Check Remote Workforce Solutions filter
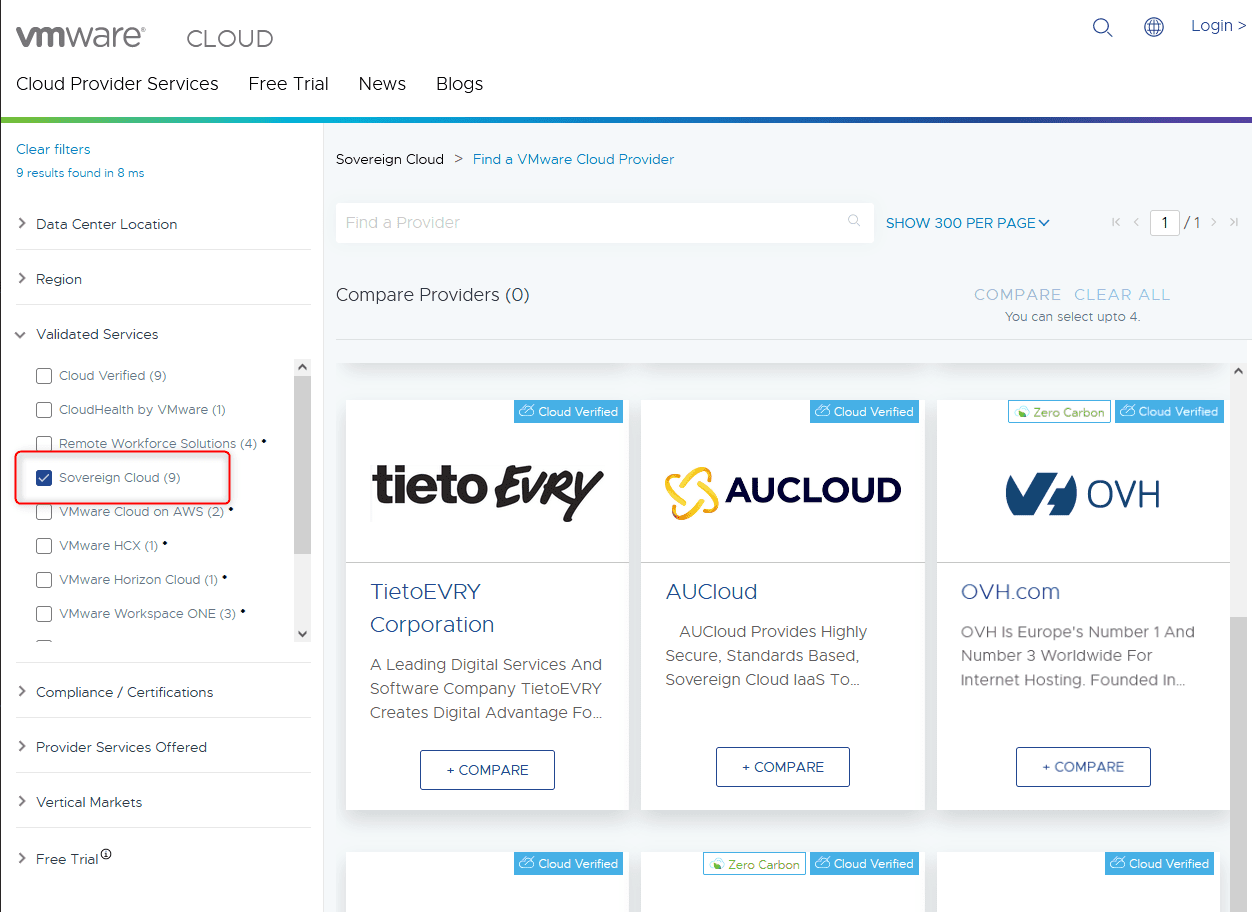 tap(44, 444)
